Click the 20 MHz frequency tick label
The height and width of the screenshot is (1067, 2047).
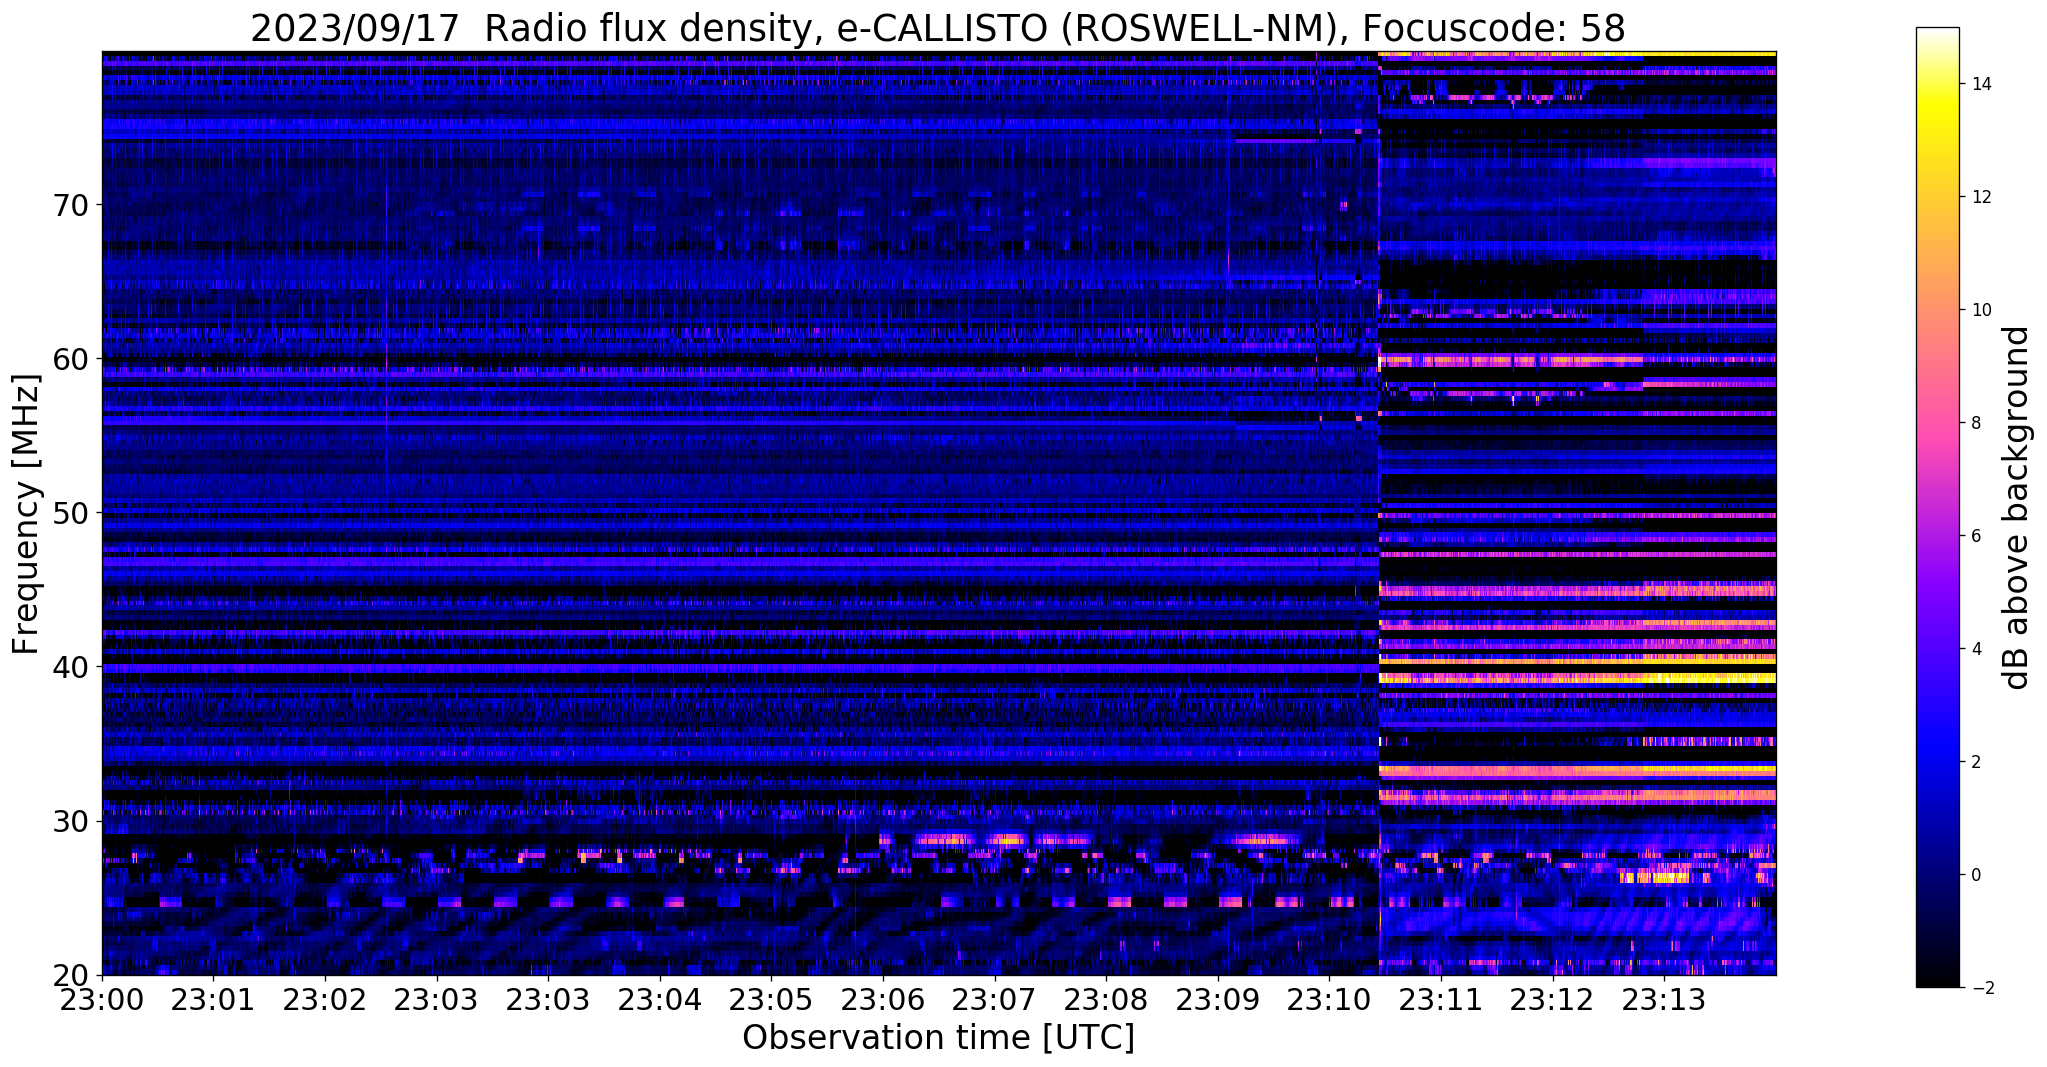(x=69, y=975)
